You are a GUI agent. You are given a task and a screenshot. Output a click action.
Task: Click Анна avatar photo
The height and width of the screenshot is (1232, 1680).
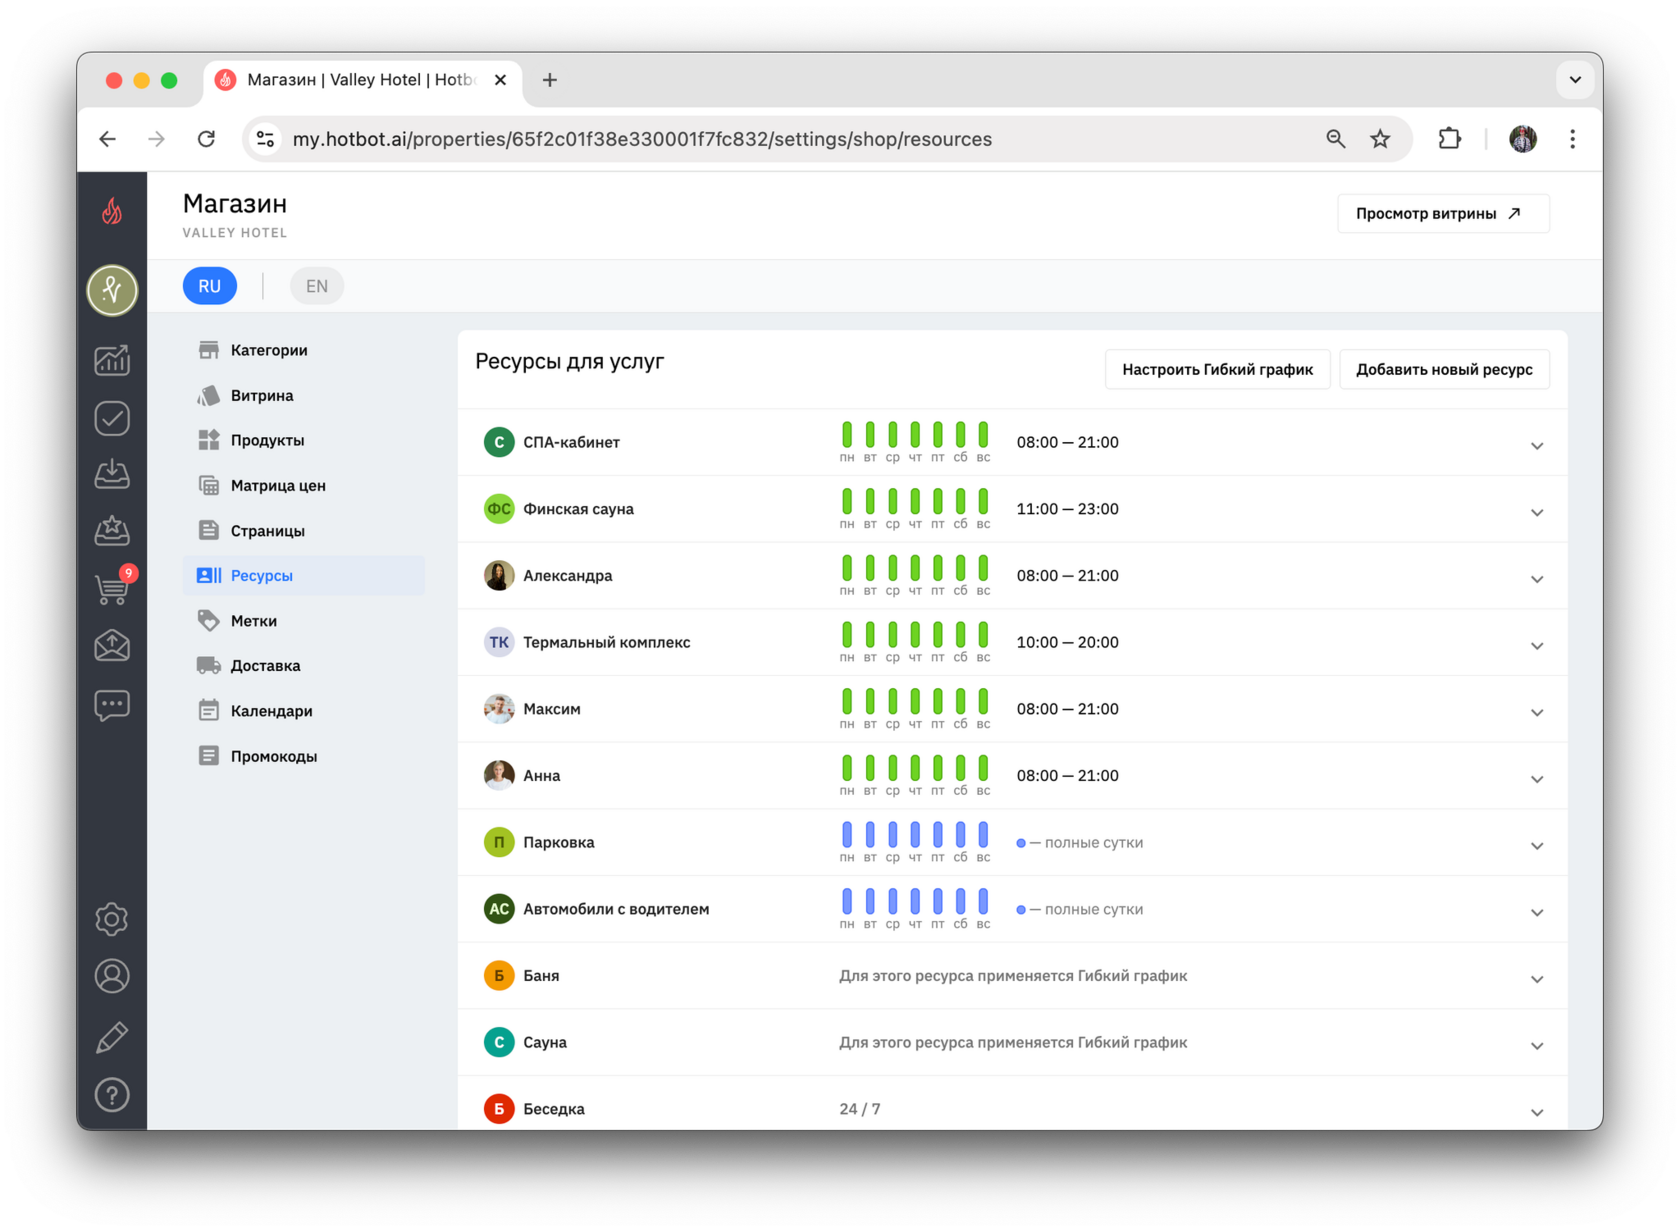[x=499, y=776]
